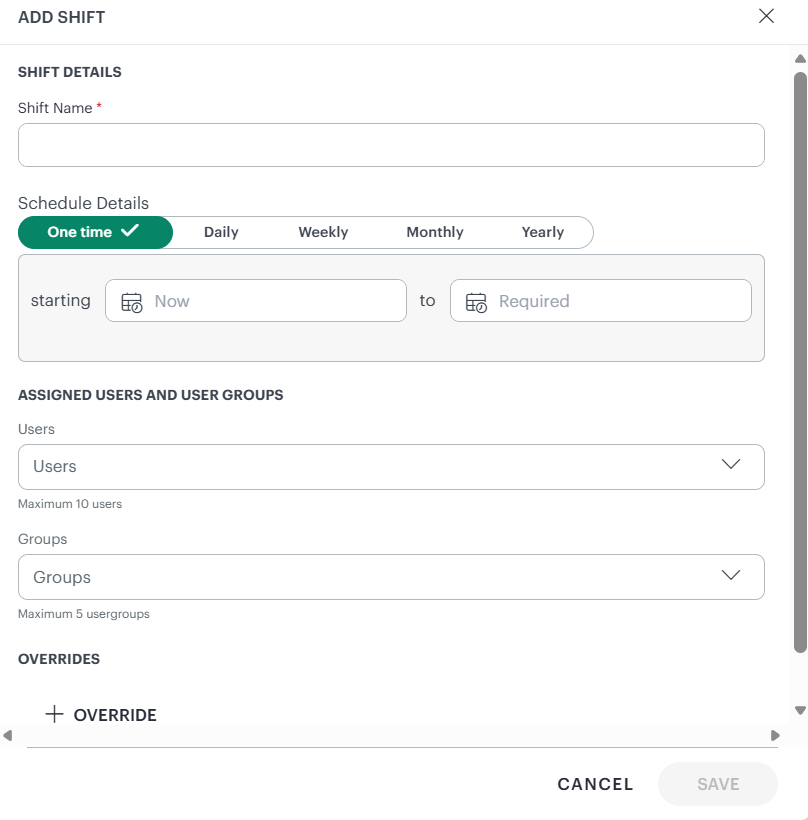The width and height of the screenshot is (808, 820).
Task: Click the calendar icon in end date field
Action: pos(476,302)
